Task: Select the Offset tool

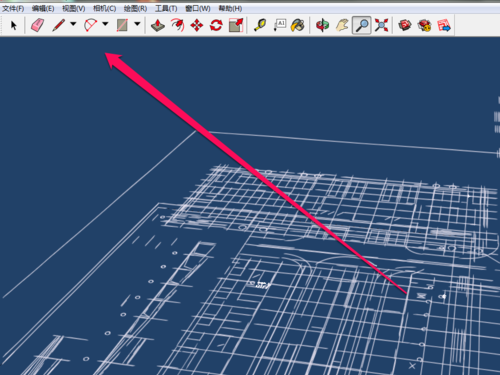Action: (x=177, y=25)
